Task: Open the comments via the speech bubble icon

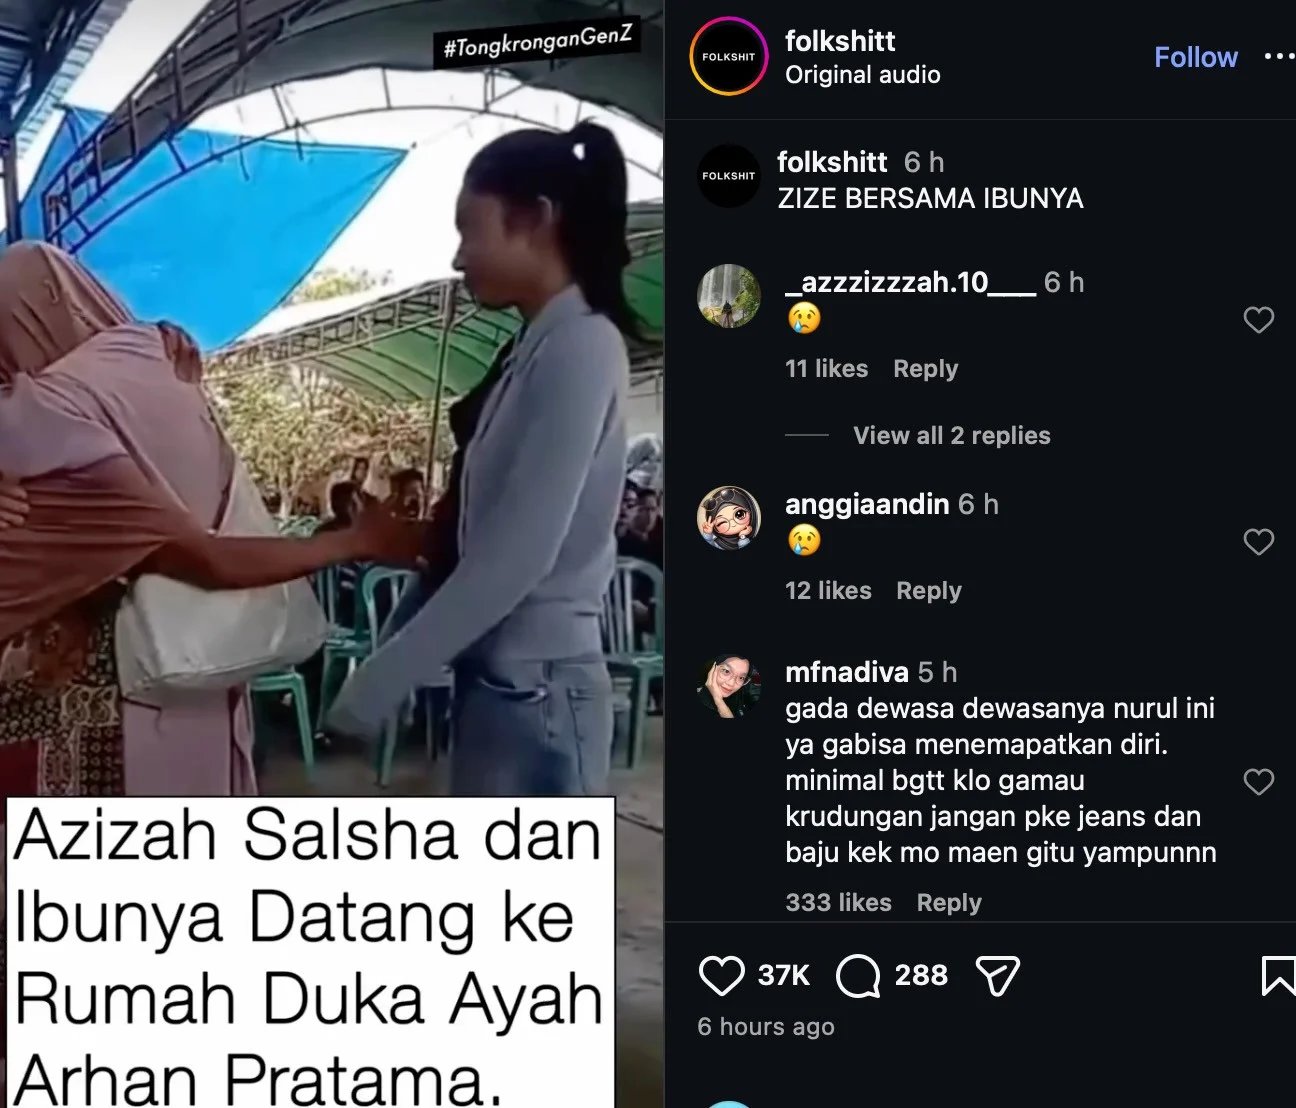Action: click(x=858, y=976)
